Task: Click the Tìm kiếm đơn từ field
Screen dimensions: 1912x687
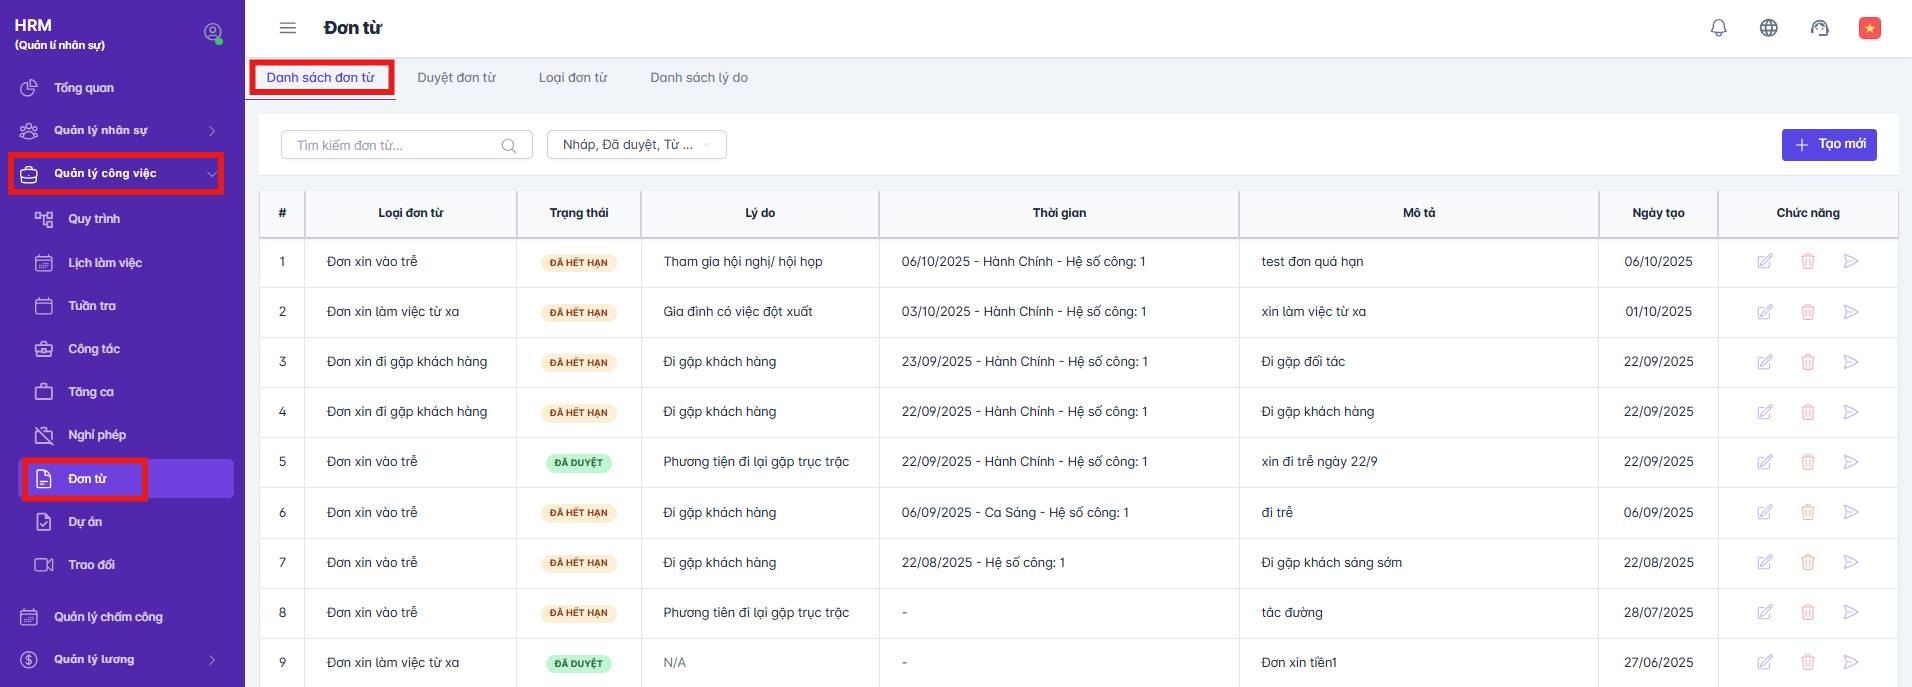Action: pos(395,146)
